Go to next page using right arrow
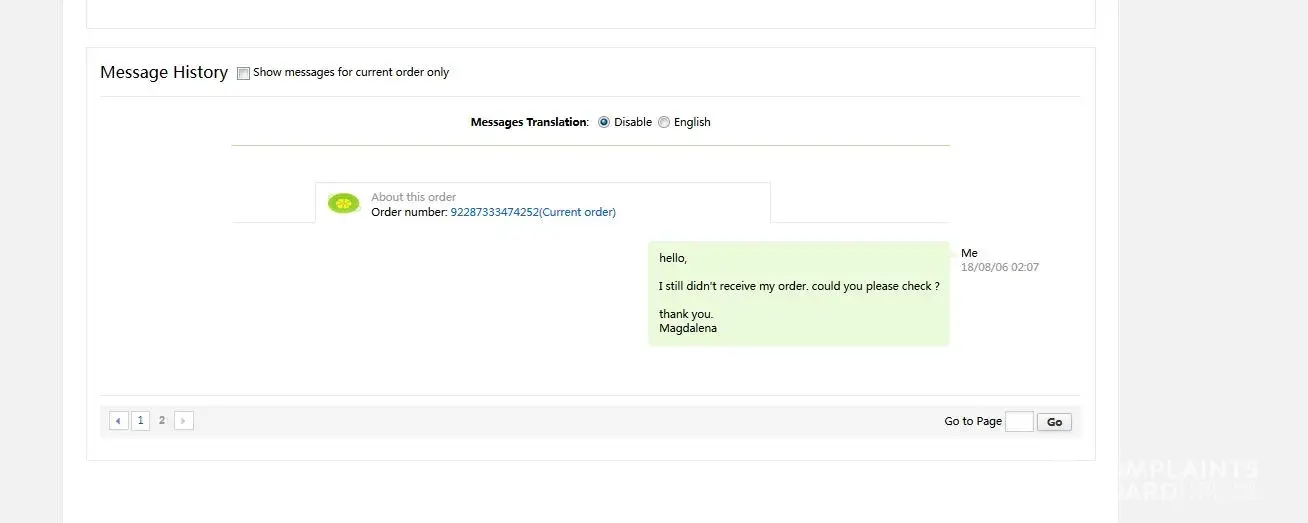1308x523 pixels. click(x=184, y=421)
